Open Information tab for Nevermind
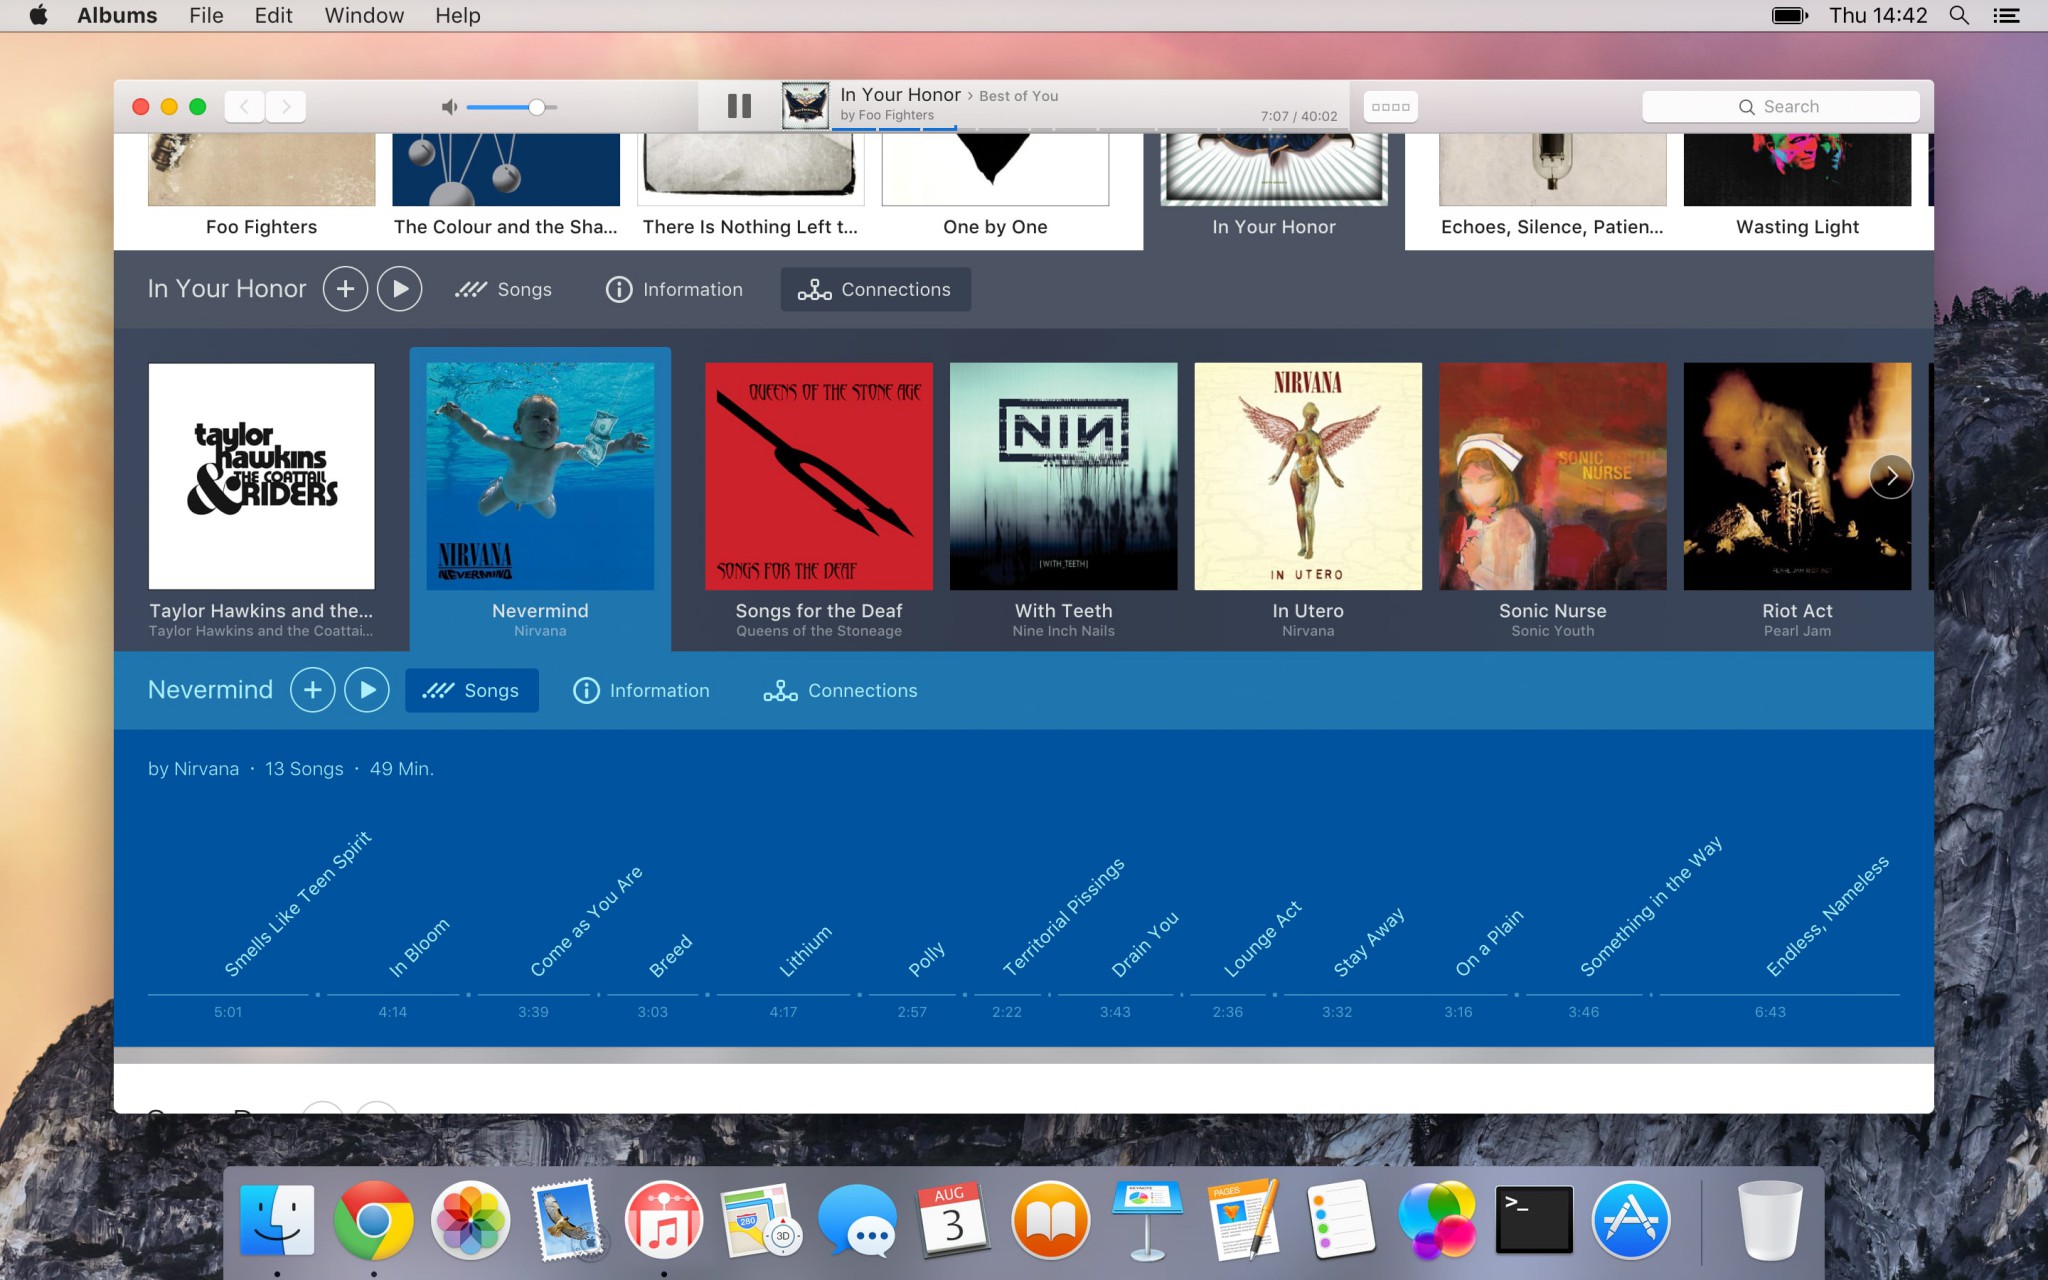This screenshot has height=1280, width=2048. (x=641, y=690)
